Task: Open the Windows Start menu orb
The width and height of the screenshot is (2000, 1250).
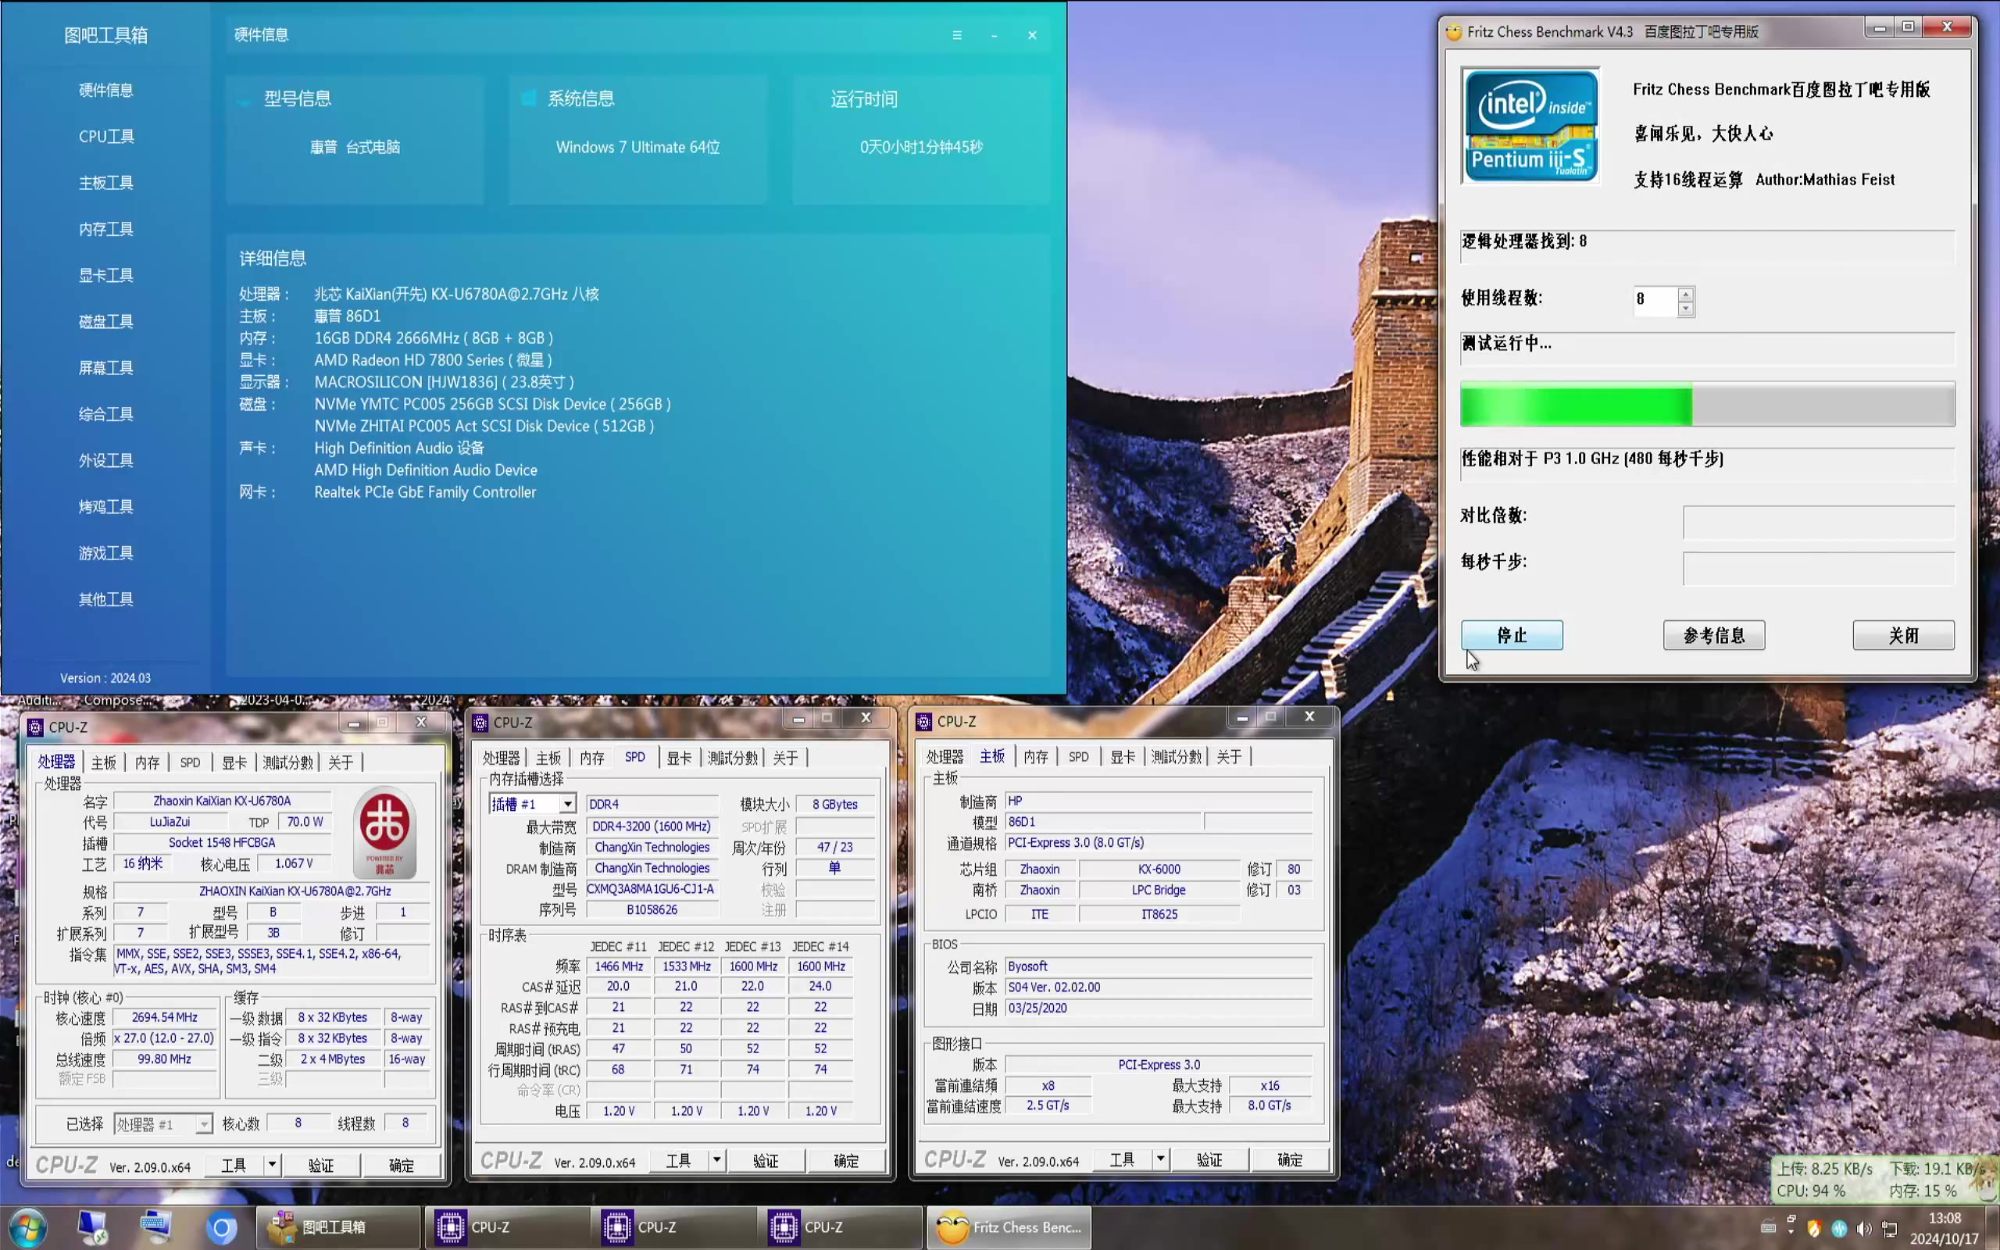Action: (27, 1227)
